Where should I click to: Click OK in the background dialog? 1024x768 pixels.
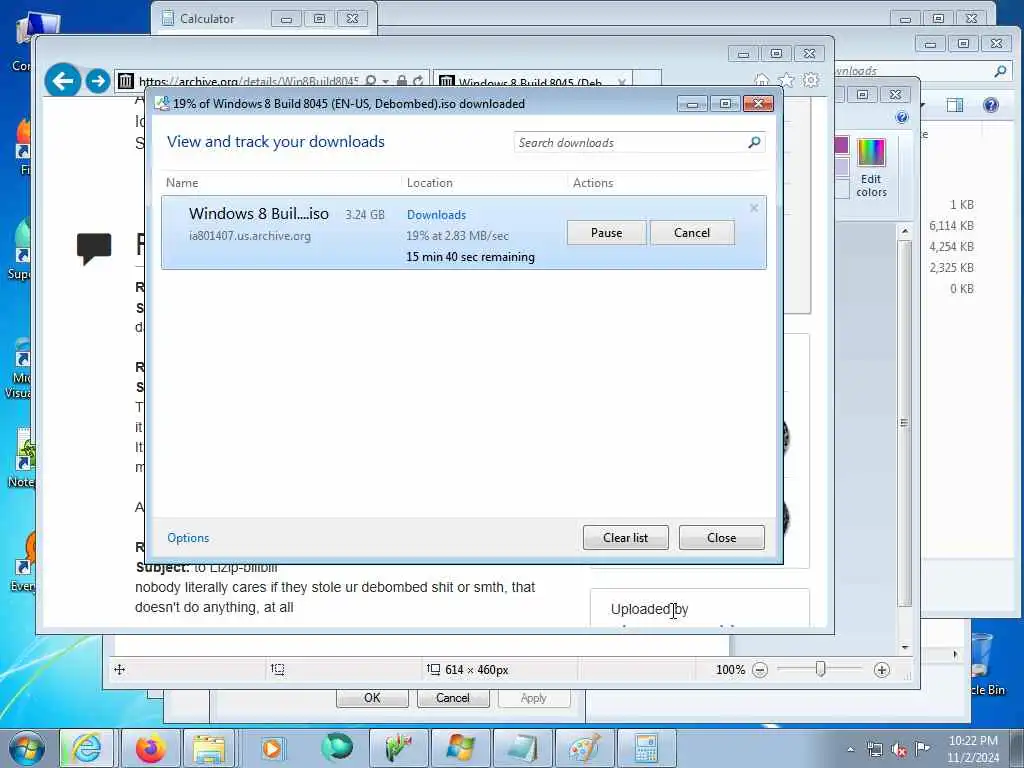(372, 697)
